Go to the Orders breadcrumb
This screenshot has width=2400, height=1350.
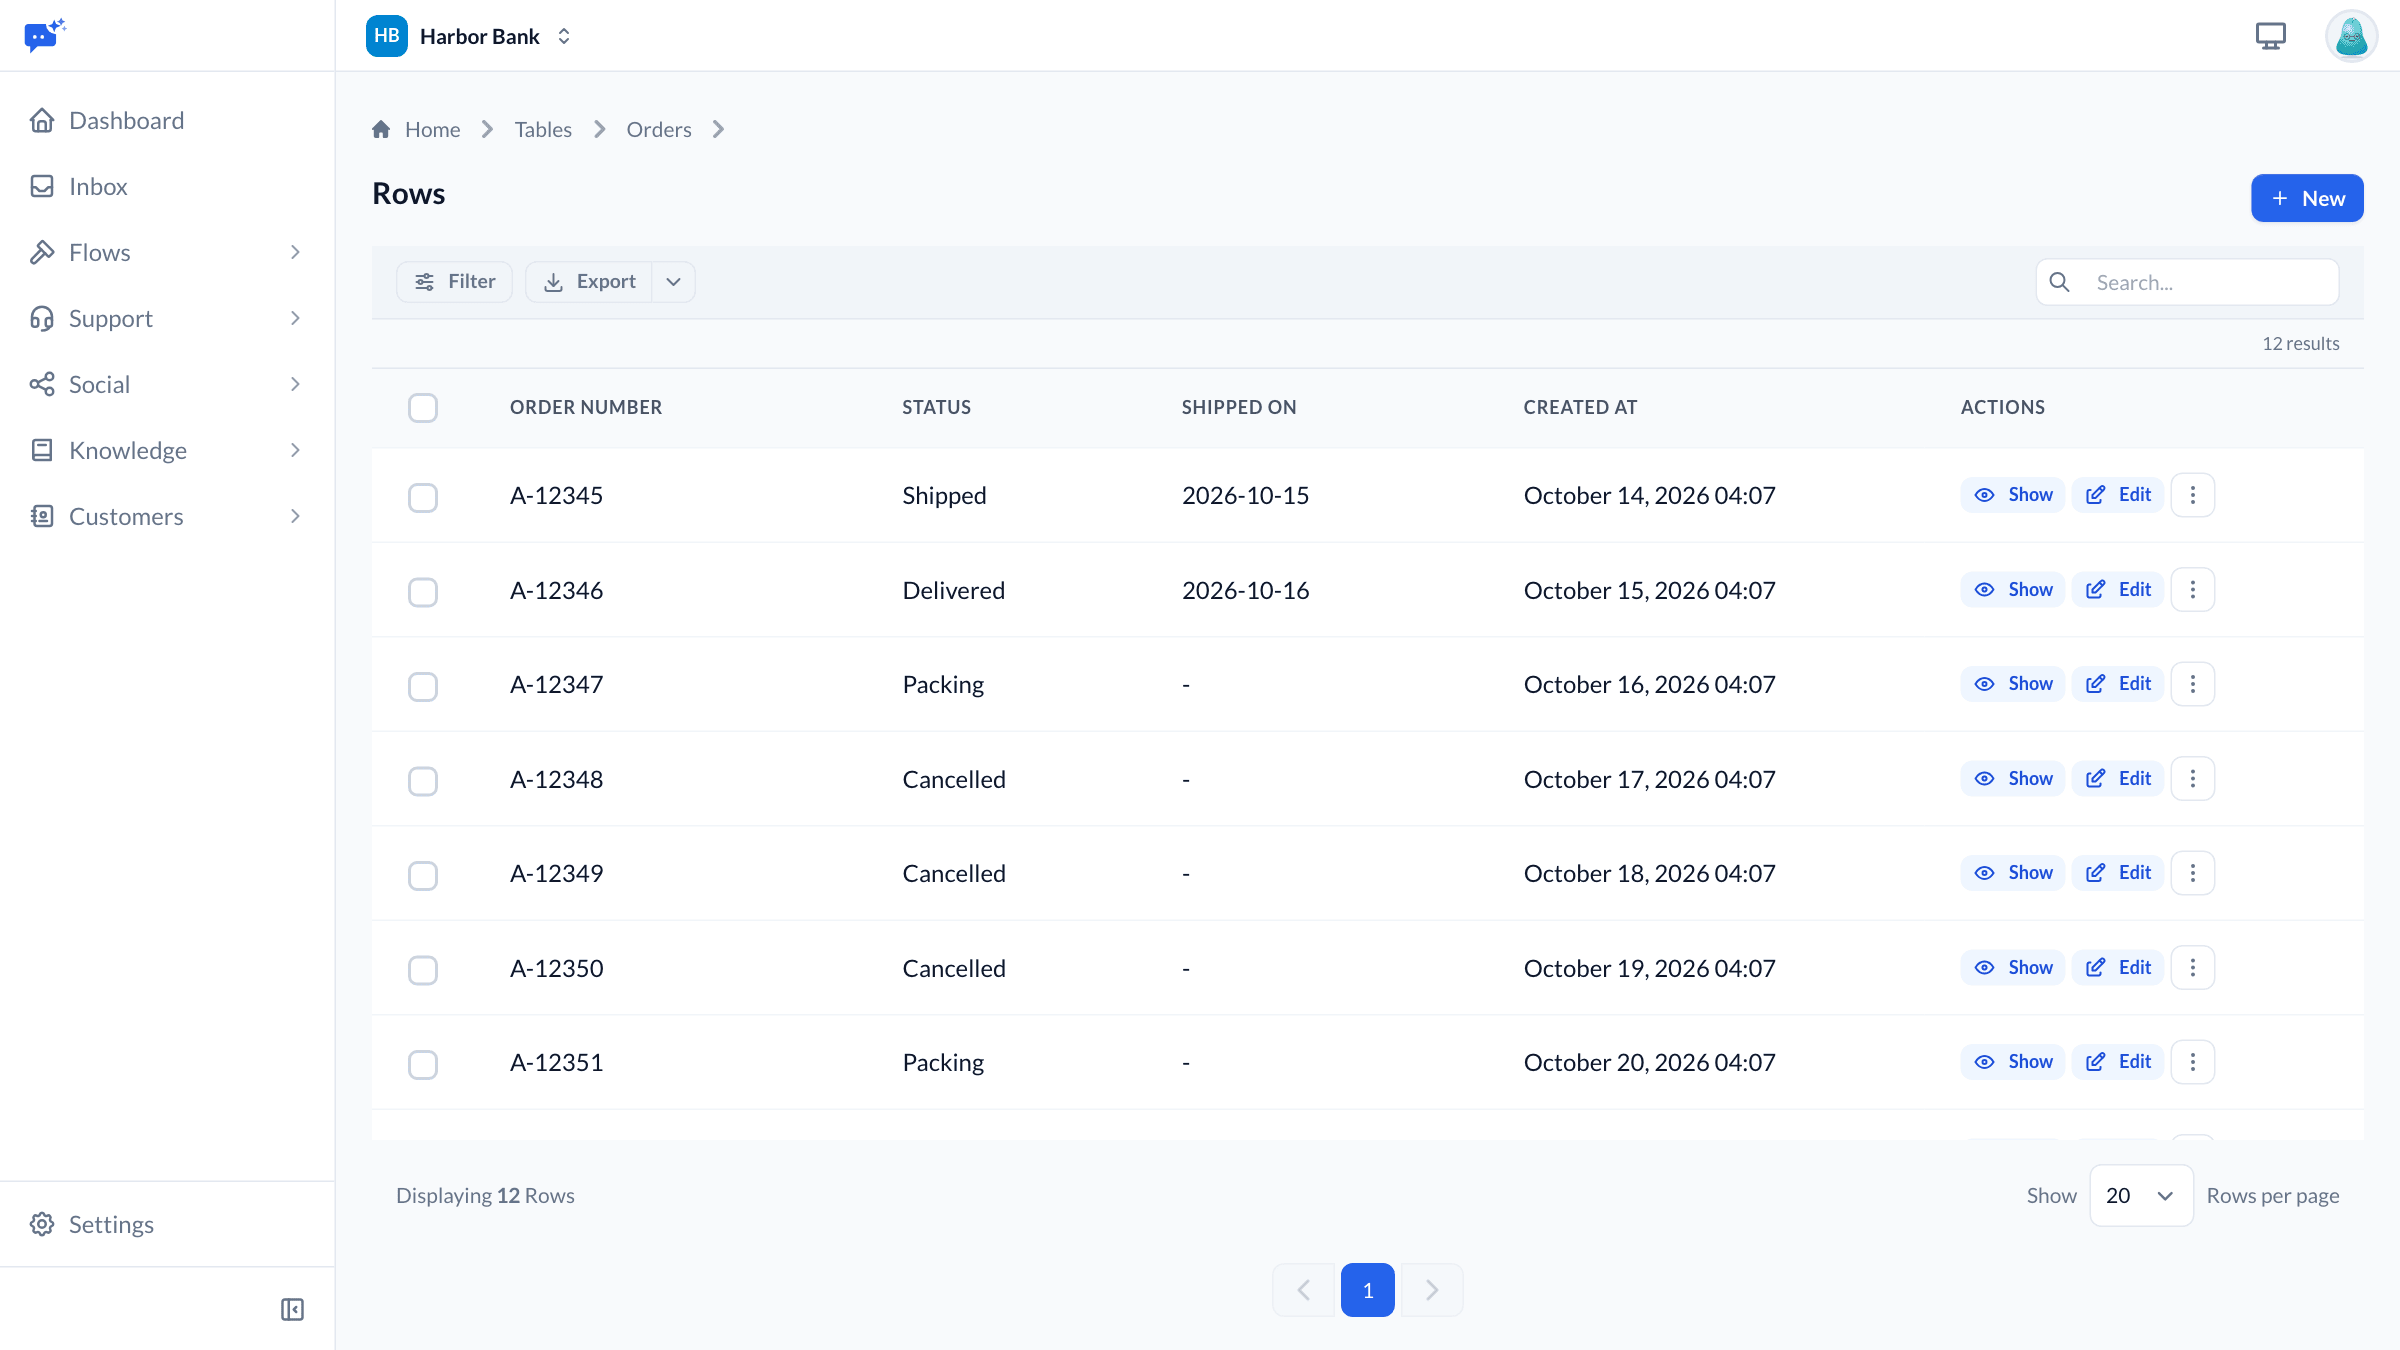[x=659, y=129]
